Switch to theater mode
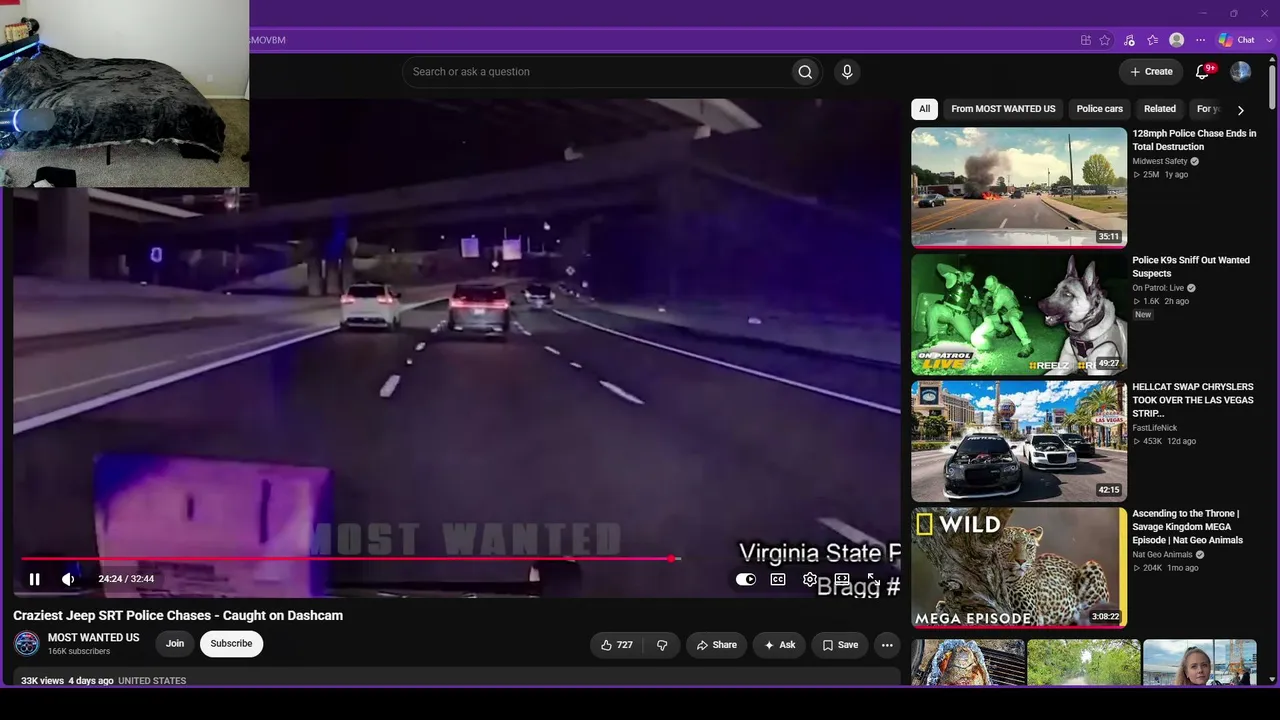 click(842, 579)
